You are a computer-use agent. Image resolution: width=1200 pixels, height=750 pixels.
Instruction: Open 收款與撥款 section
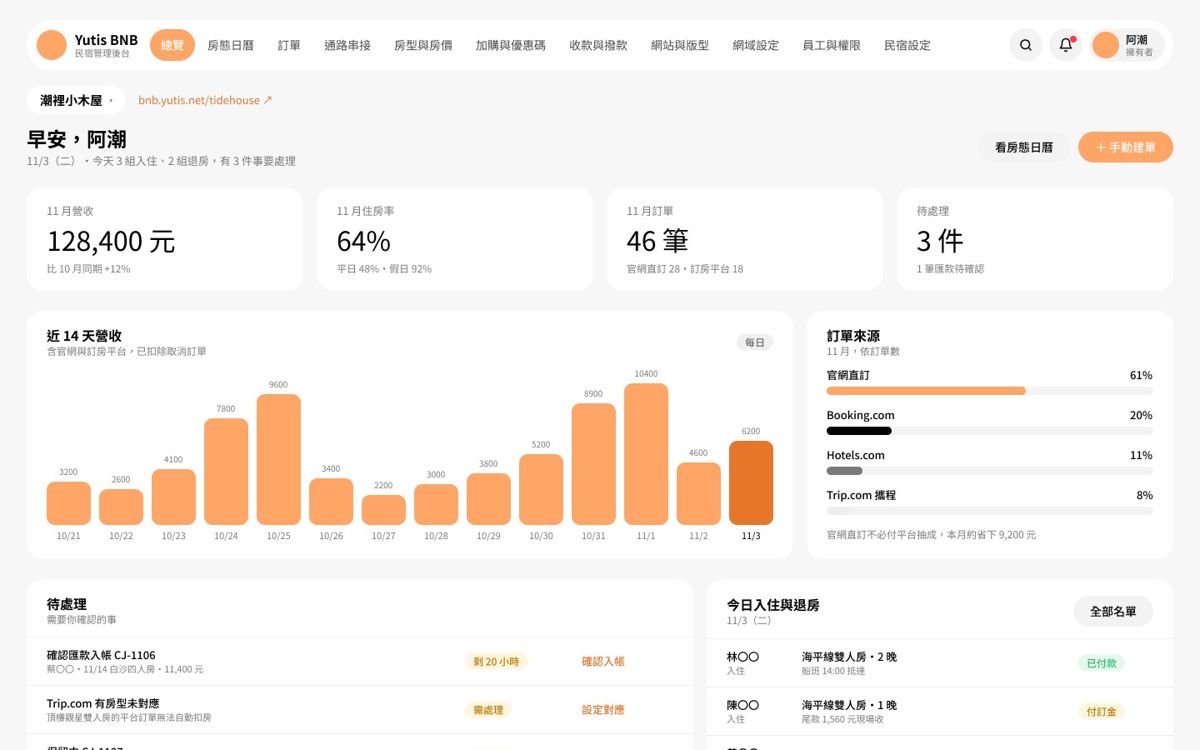click(598, 45)
